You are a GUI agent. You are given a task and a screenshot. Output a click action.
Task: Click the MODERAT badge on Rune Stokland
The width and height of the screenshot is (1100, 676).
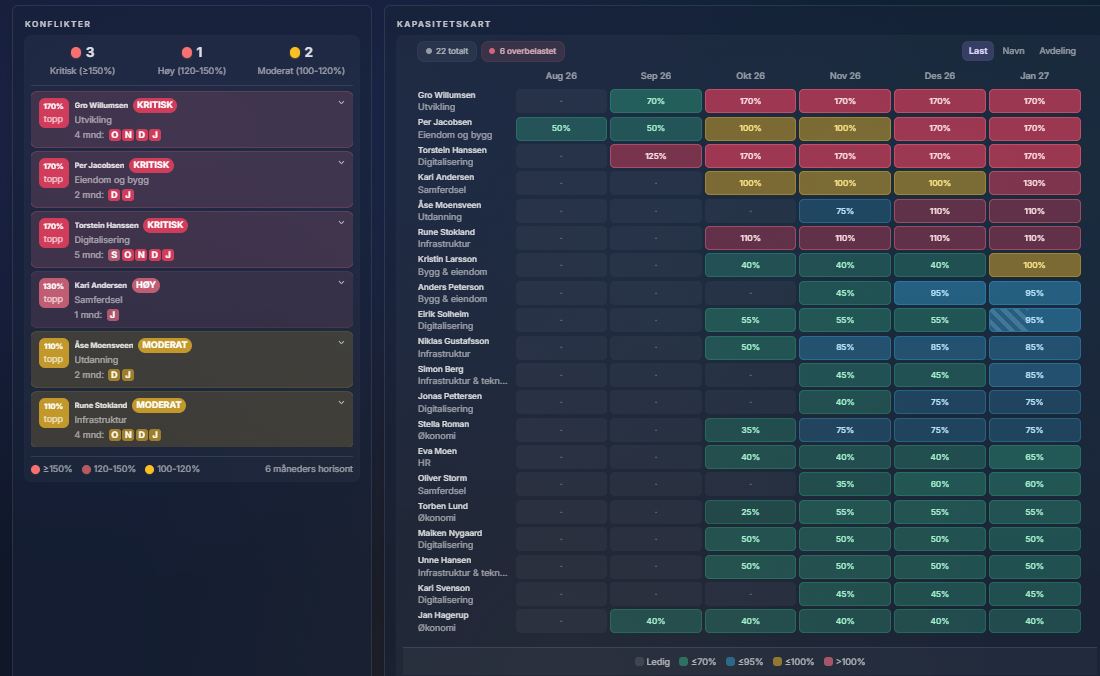[159, 405]
